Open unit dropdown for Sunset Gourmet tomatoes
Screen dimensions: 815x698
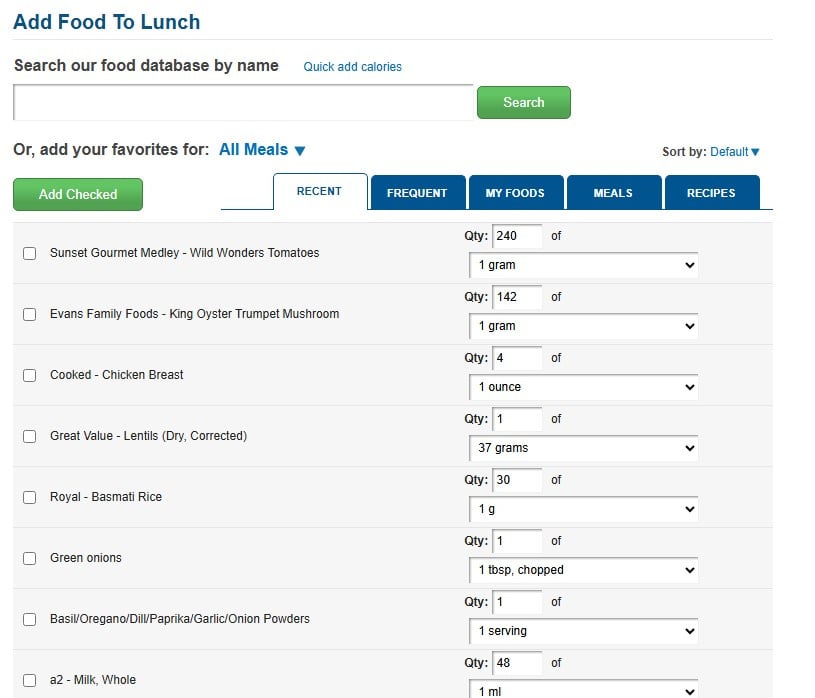(x=583, y=265)
